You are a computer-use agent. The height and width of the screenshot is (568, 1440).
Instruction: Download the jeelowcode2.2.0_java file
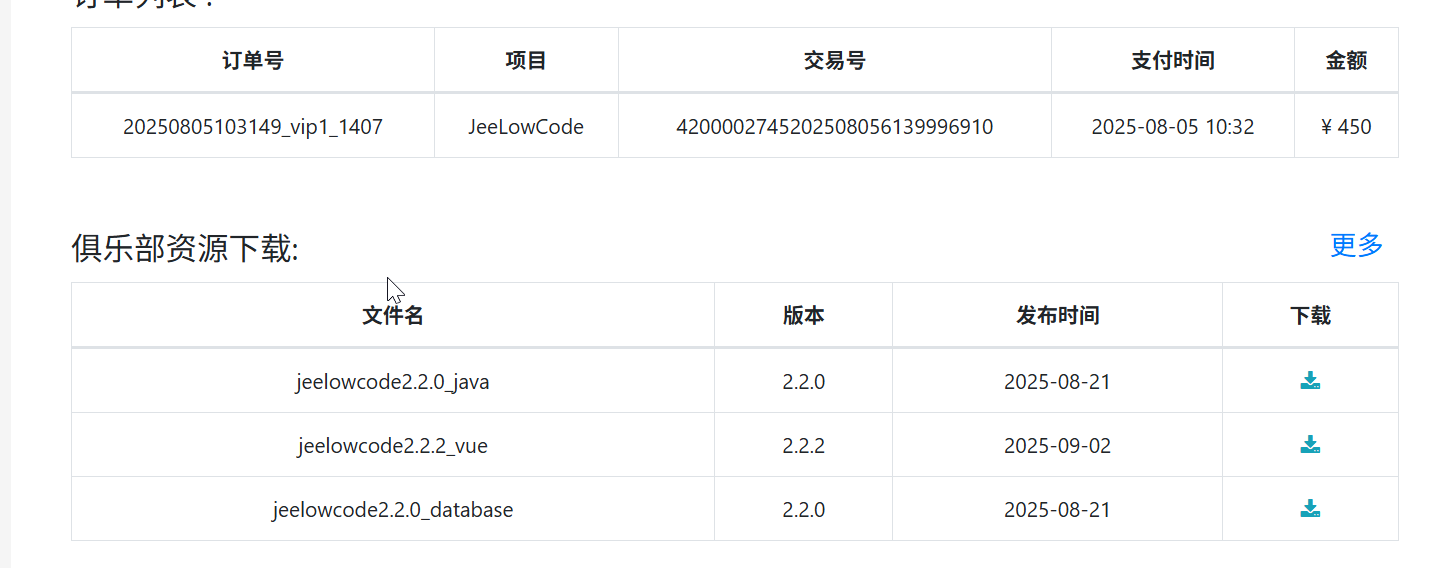(1310, 380)
